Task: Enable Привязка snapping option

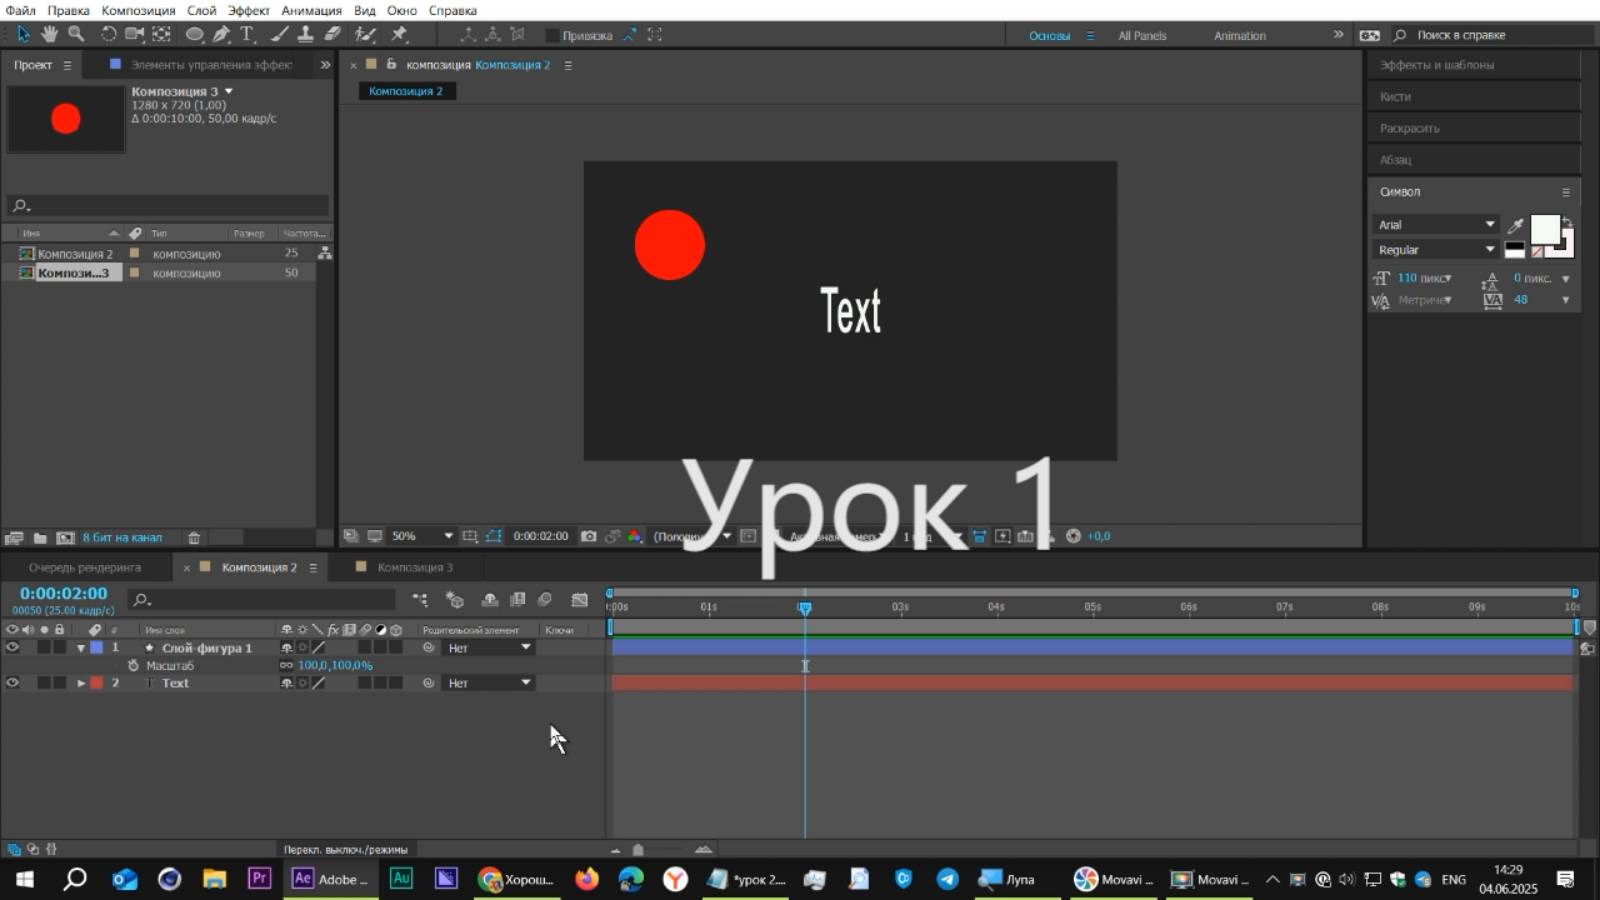Action: pyautogui.click(x=553, y=34)
